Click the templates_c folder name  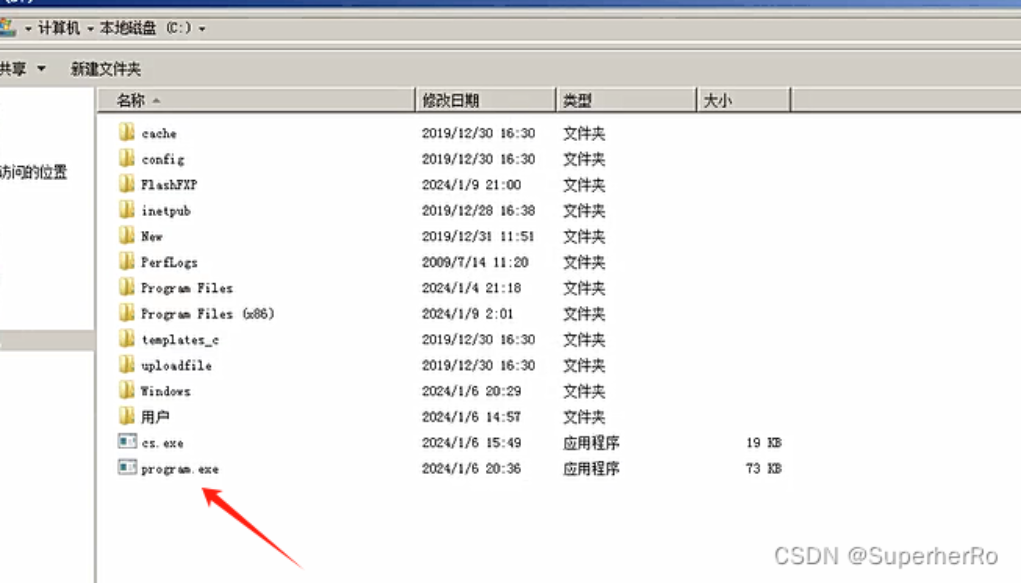180,340
